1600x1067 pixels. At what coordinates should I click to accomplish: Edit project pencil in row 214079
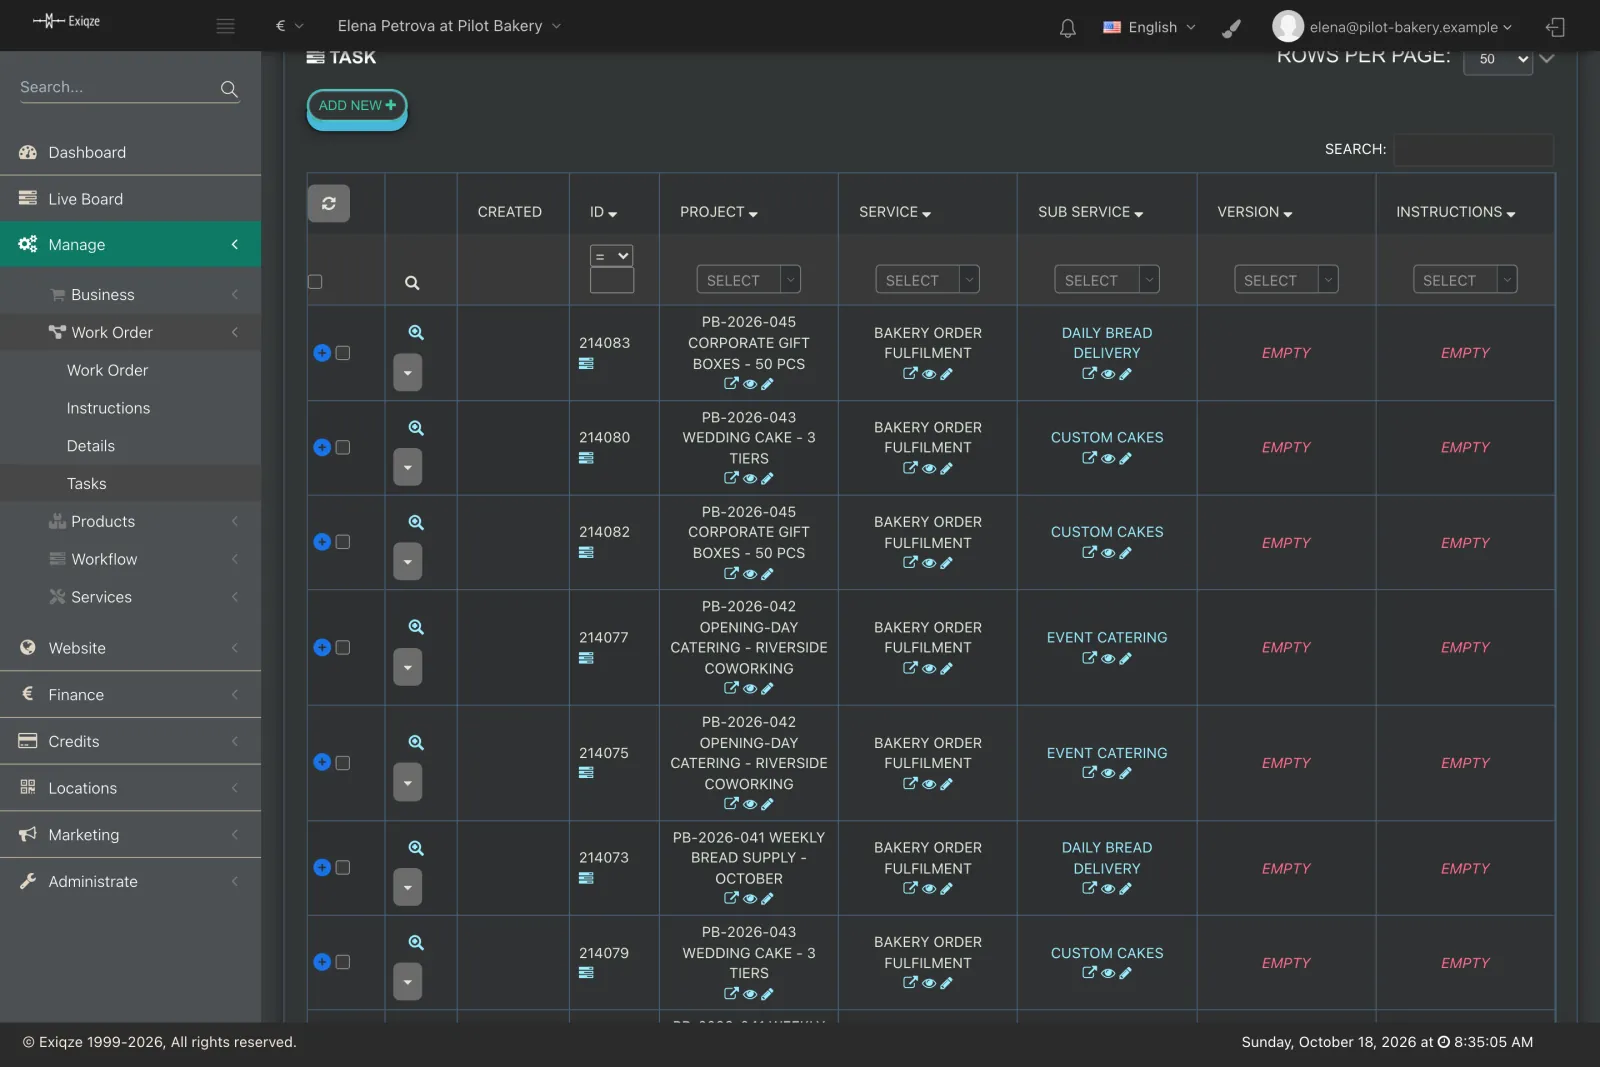(767, 994)
